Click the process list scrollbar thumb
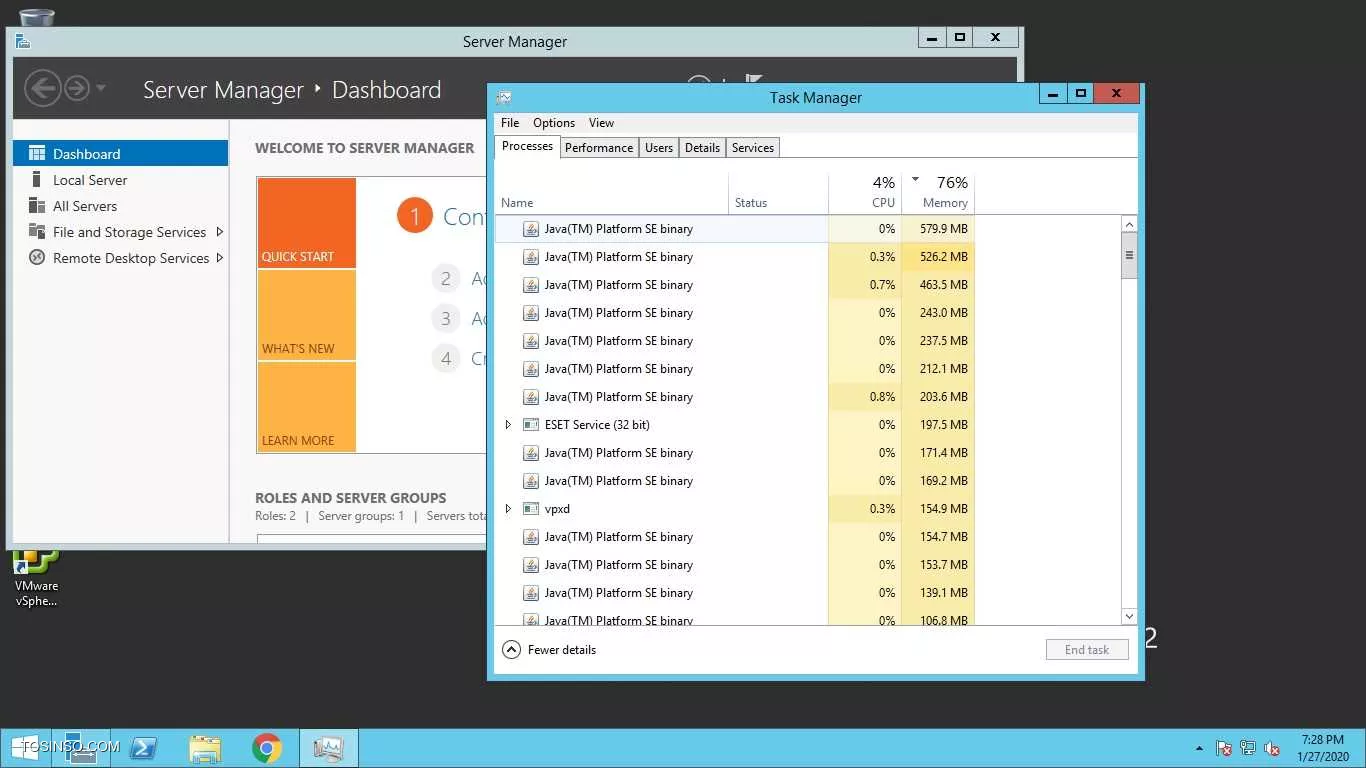 (x=1129, y=256)
